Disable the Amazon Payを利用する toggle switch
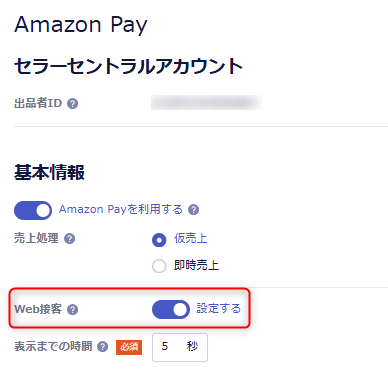Image resolution: width=388 pixels, height=375 pixels. (33, 210)
